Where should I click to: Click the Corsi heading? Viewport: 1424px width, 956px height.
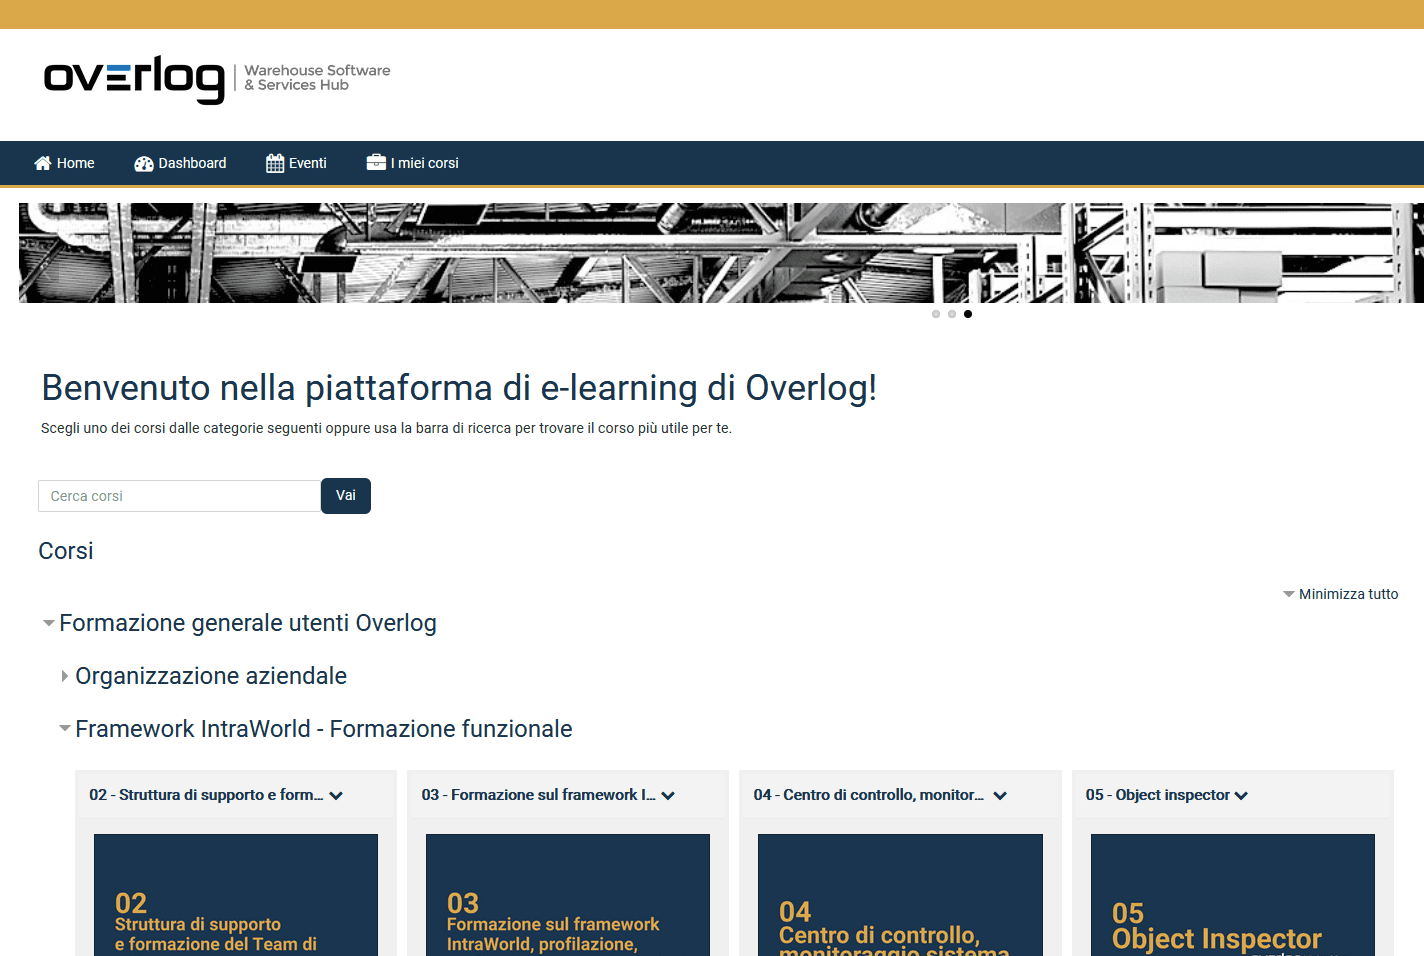pyautogui.click(x=66, y=551)
